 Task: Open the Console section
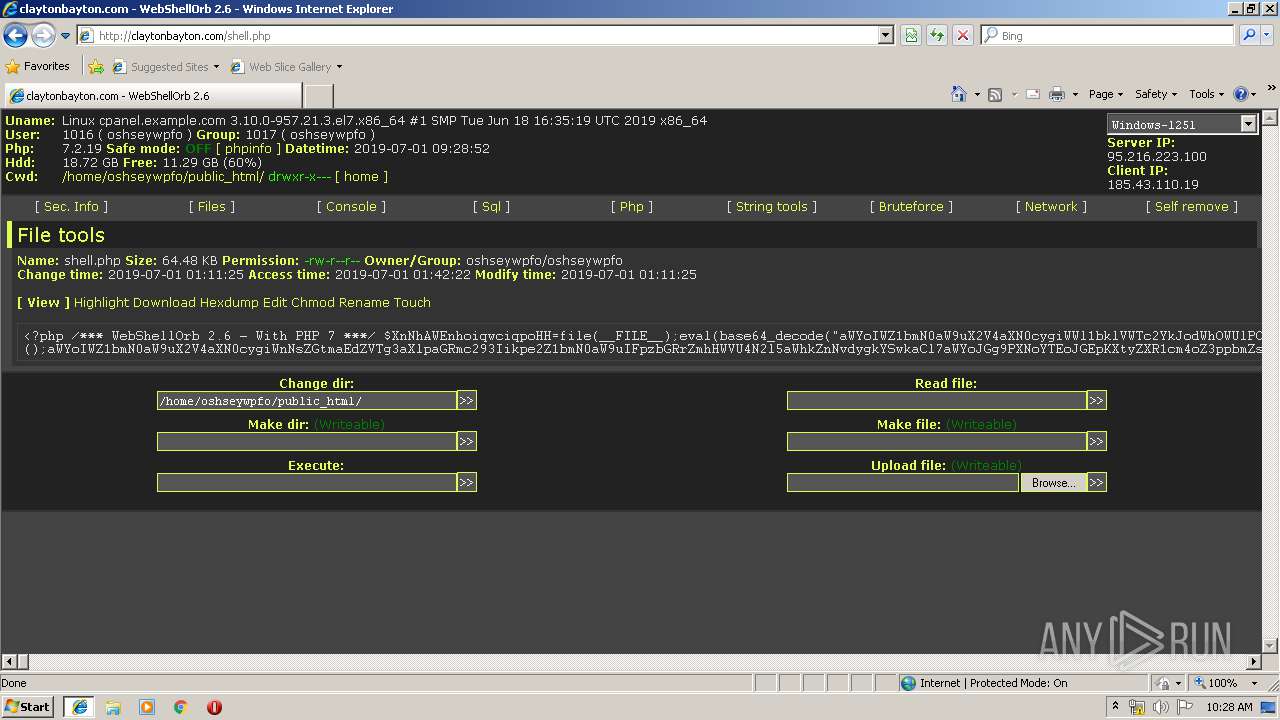click(351, 206)
